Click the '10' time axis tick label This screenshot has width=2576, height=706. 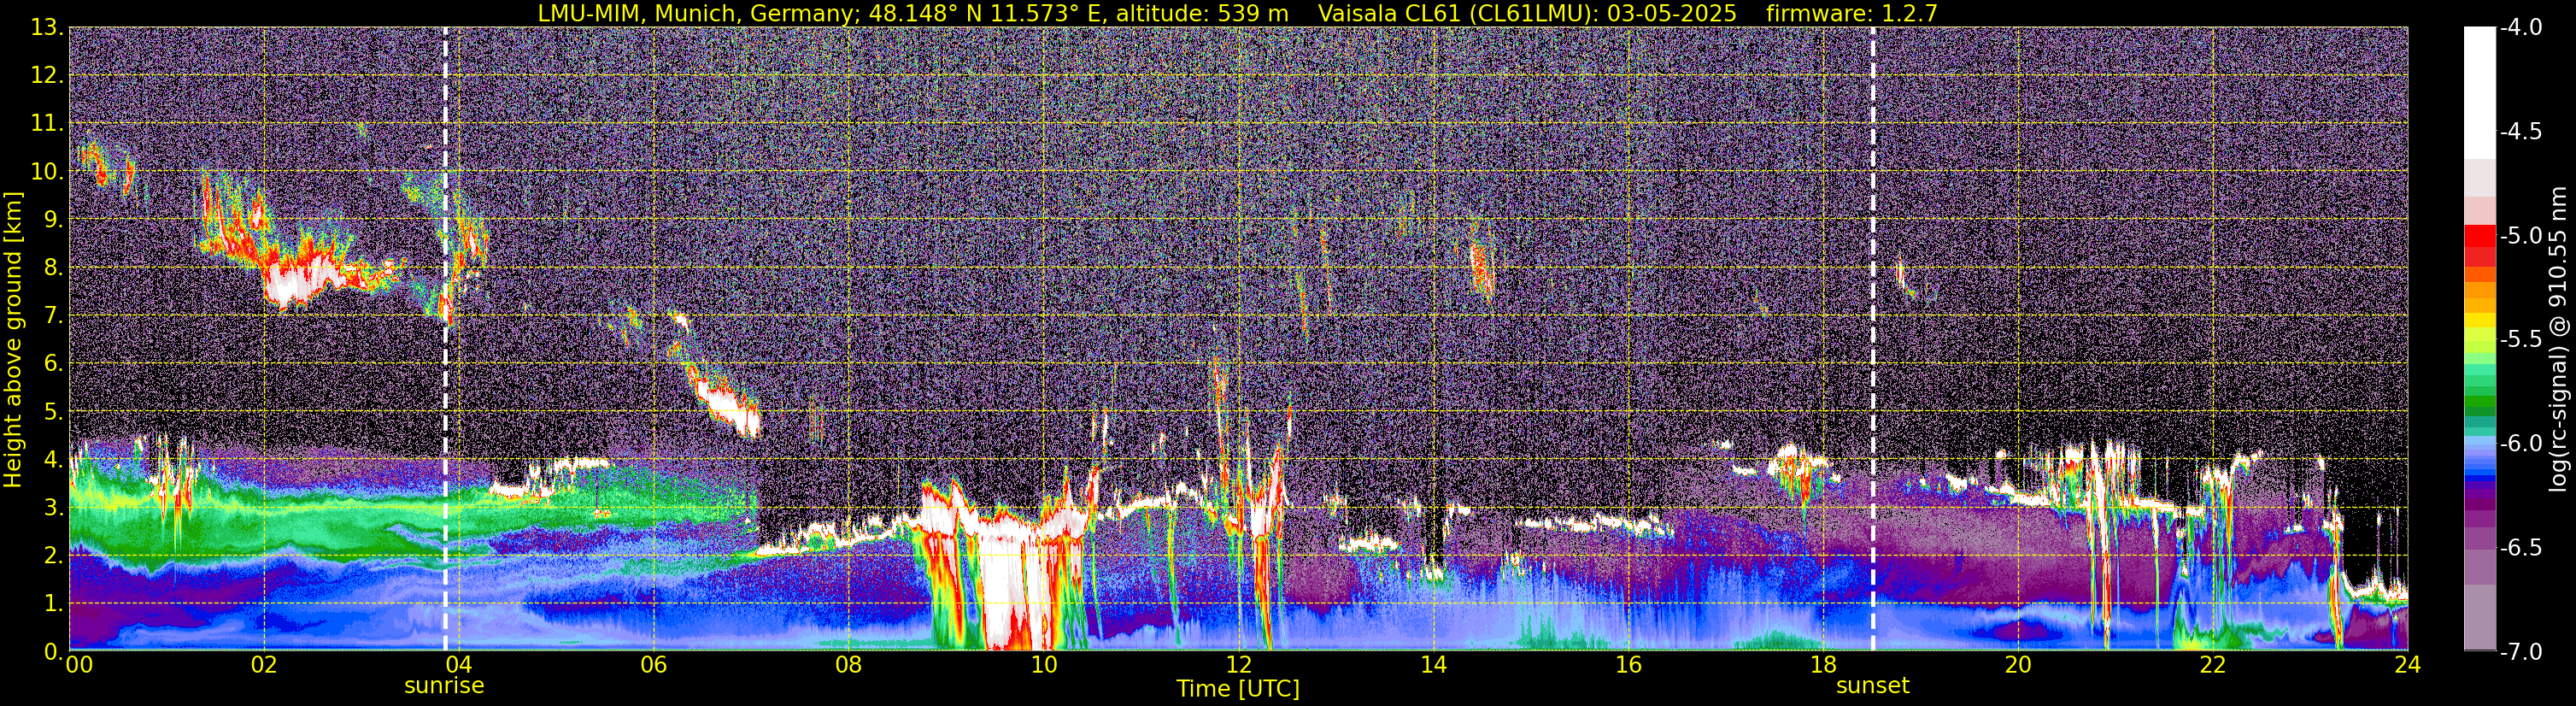[x=1043, y=665]
